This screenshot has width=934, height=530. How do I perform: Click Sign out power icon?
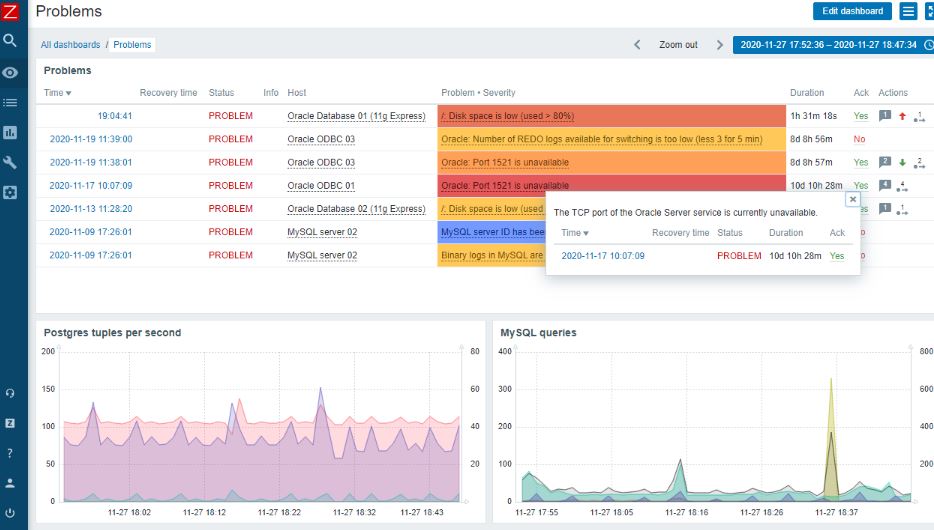(10, 513)
